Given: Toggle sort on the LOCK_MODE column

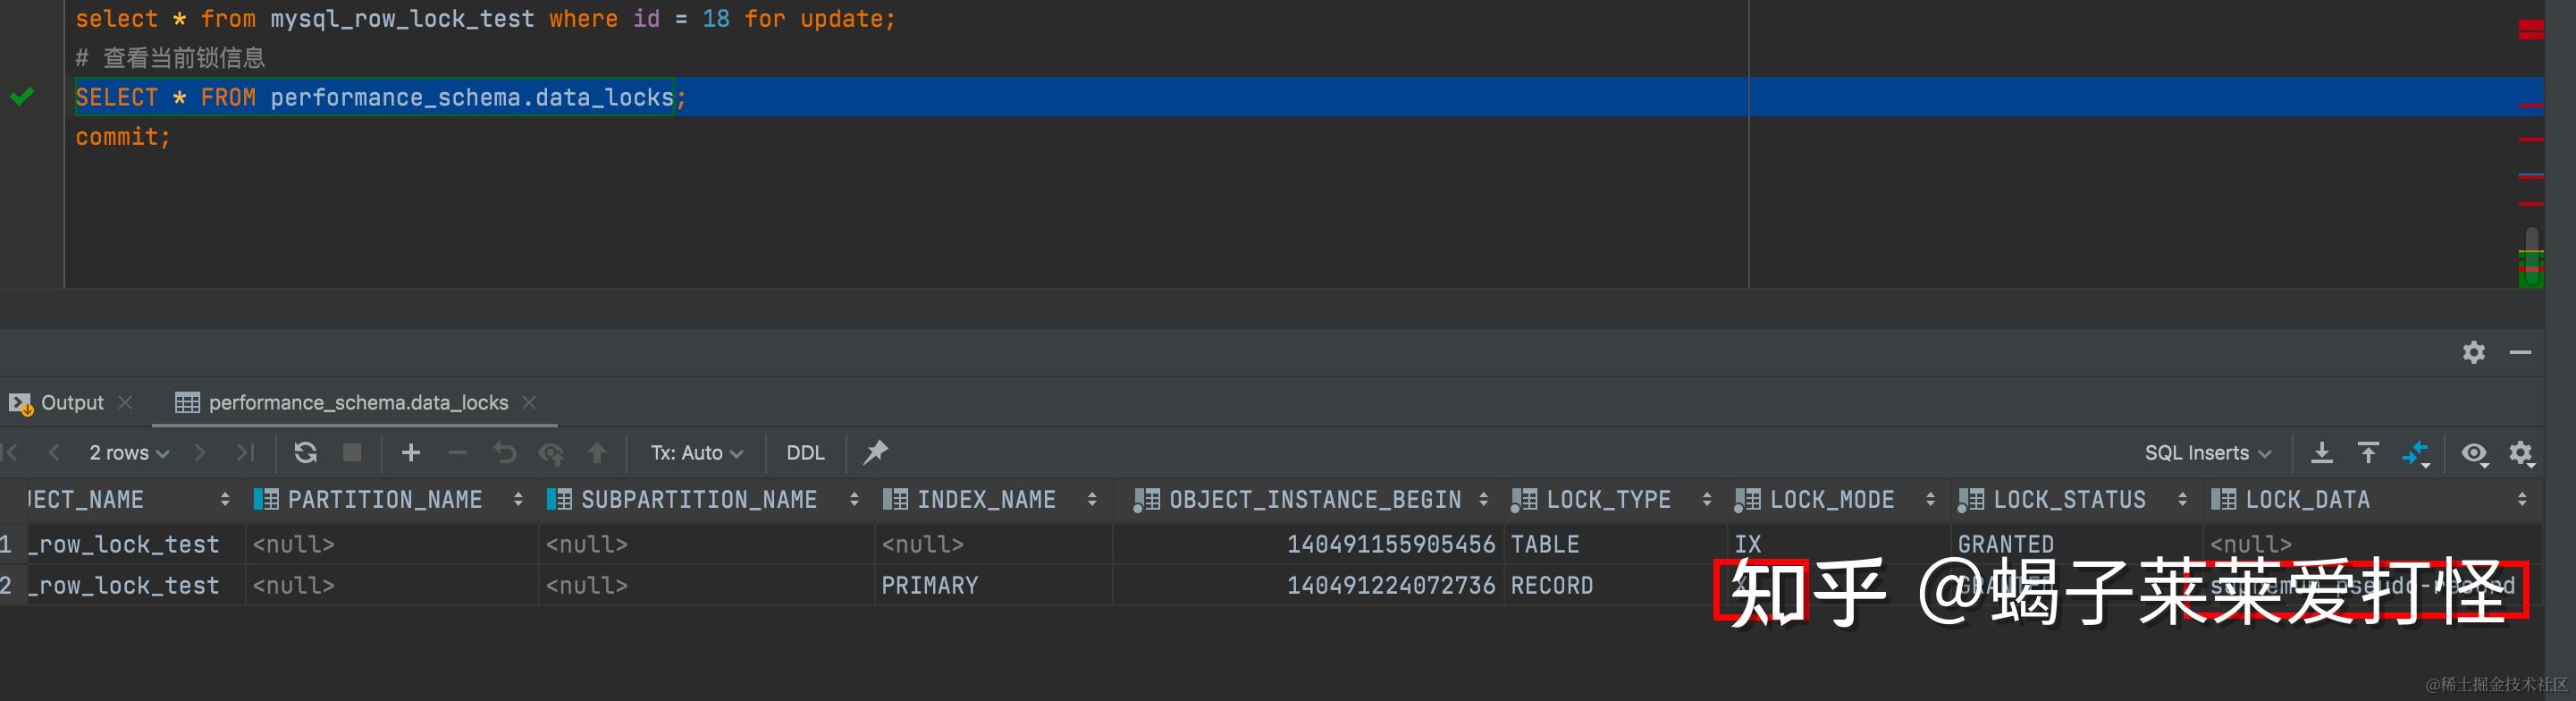Looking at the screenshot, I should coord(1929,499).
